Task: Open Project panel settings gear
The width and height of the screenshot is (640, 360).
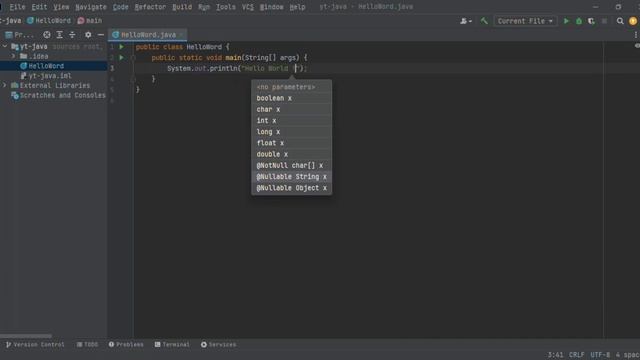Action: (x=88, y=35)
